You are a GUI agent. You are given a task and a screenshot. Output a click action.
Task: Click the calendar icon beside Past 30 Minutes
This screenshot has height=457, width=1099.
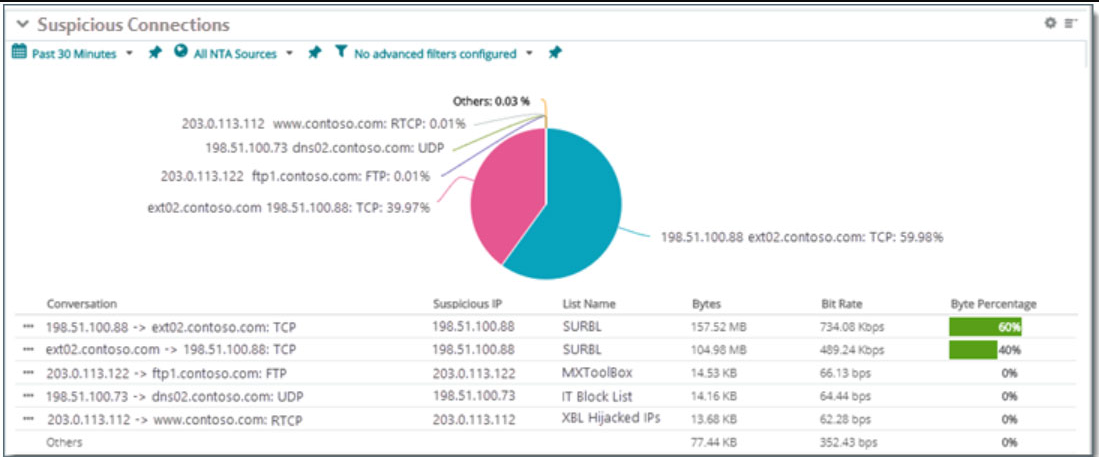19,53
